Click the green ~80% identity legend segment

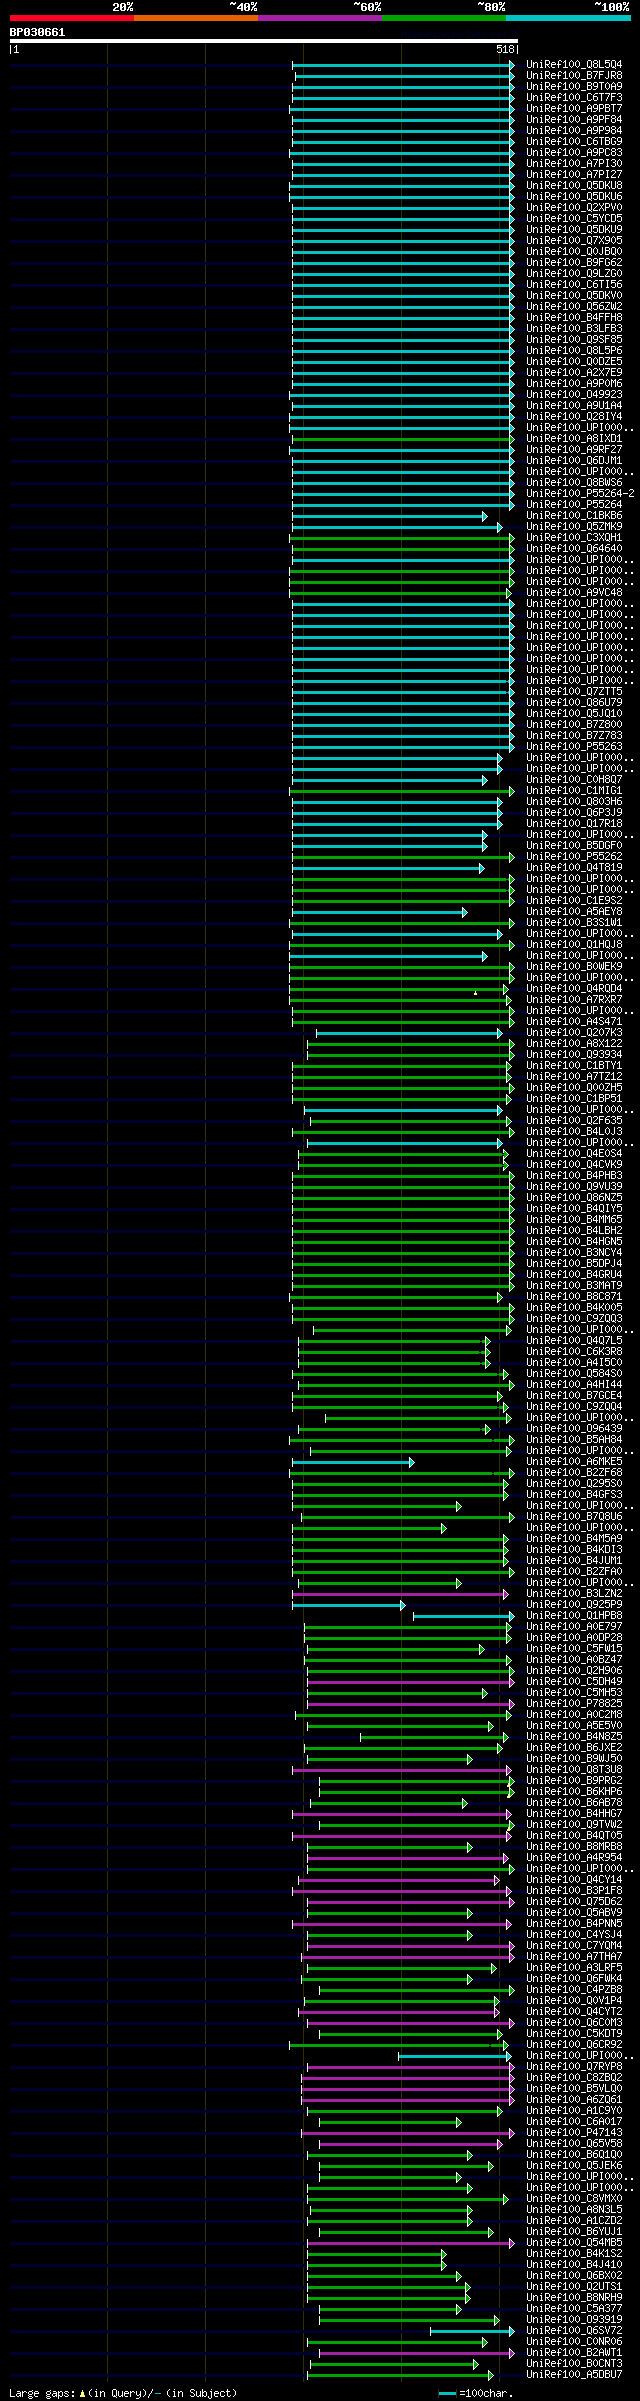[443, 18]
